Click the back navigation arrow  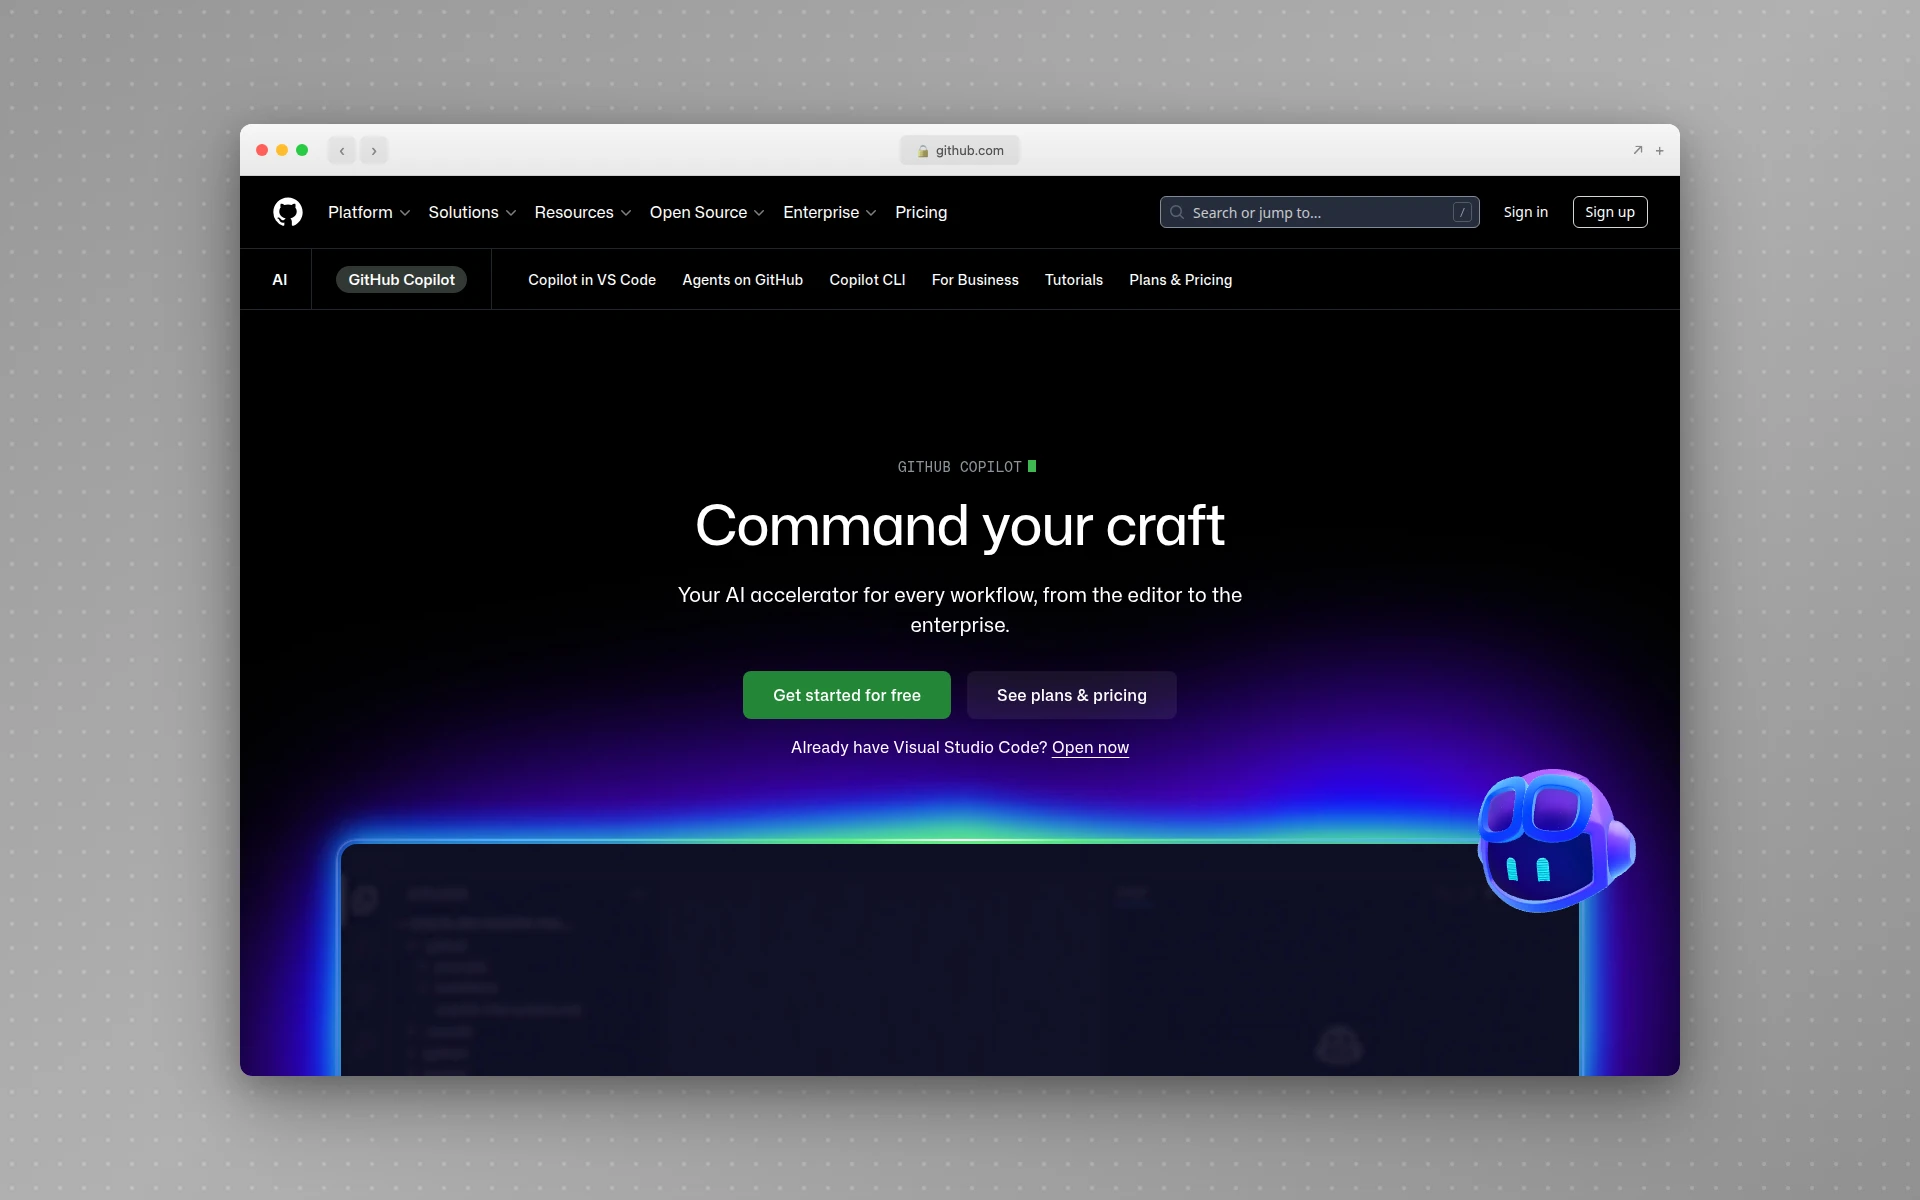point(342,150)
